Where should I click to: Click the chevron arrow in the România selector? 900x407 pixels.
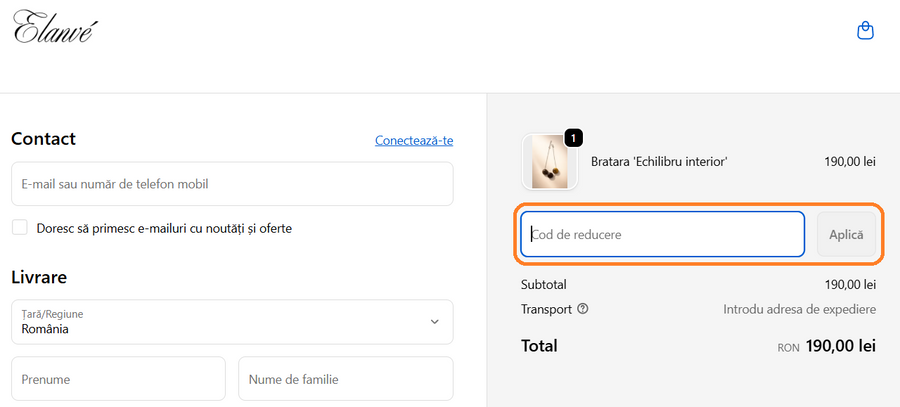tap(434, 321)
